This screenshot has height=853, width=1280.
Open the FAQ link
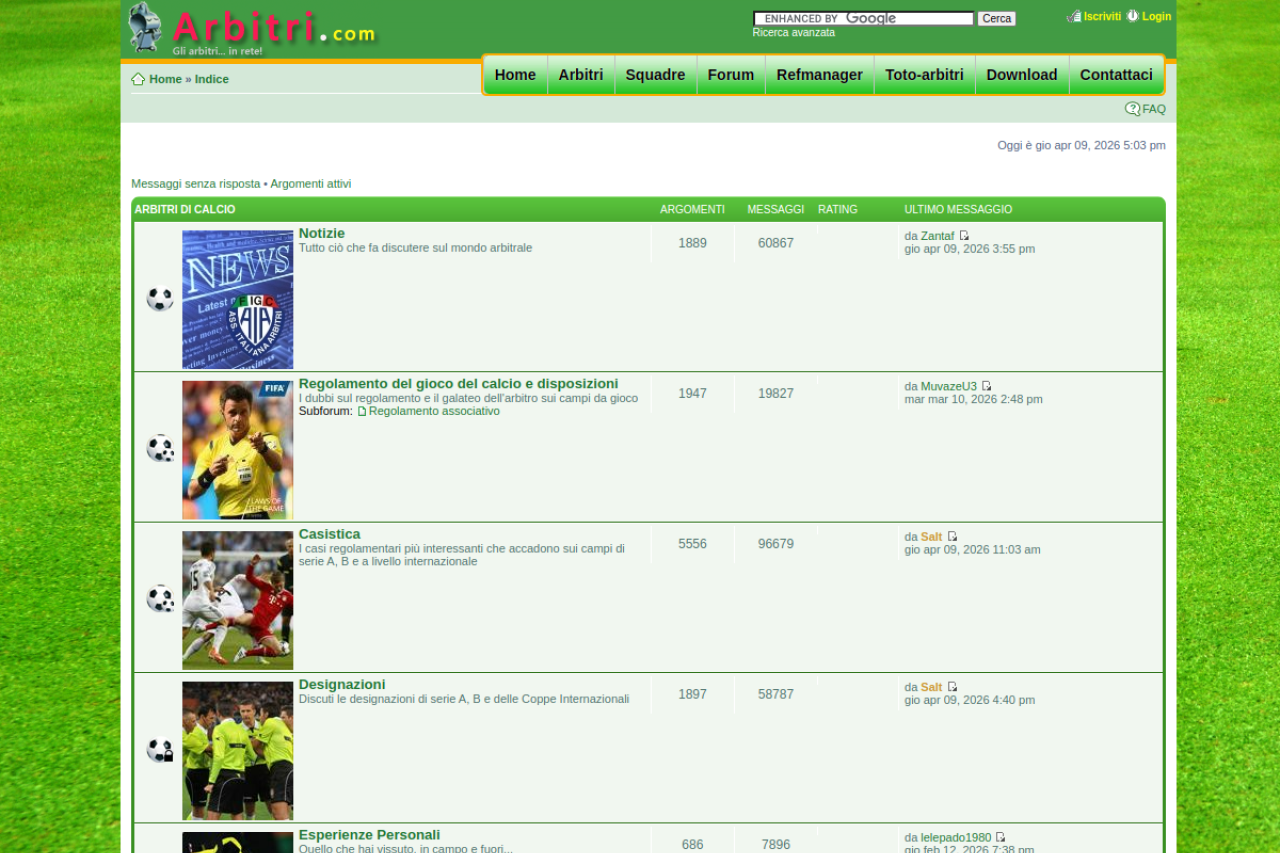(x=1154, y=109)
